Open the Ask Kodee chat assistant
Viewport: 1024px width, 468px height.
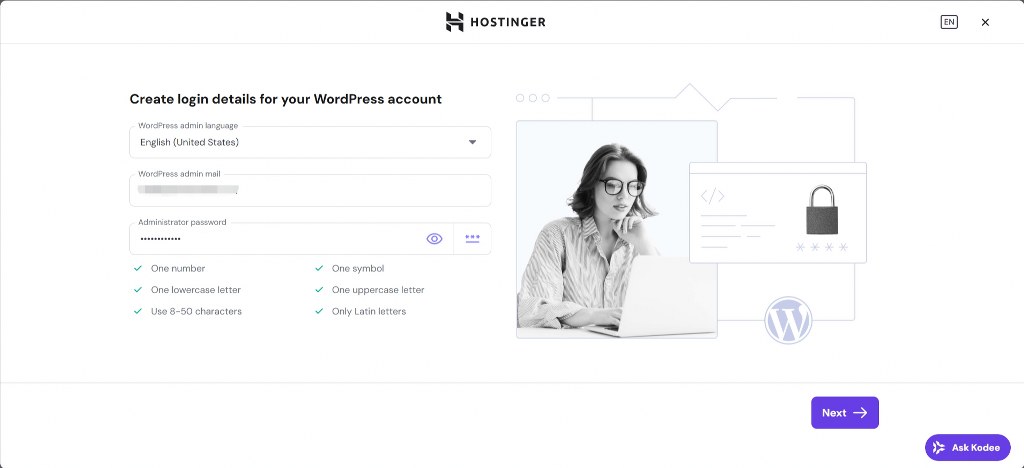tap(968, 448)
